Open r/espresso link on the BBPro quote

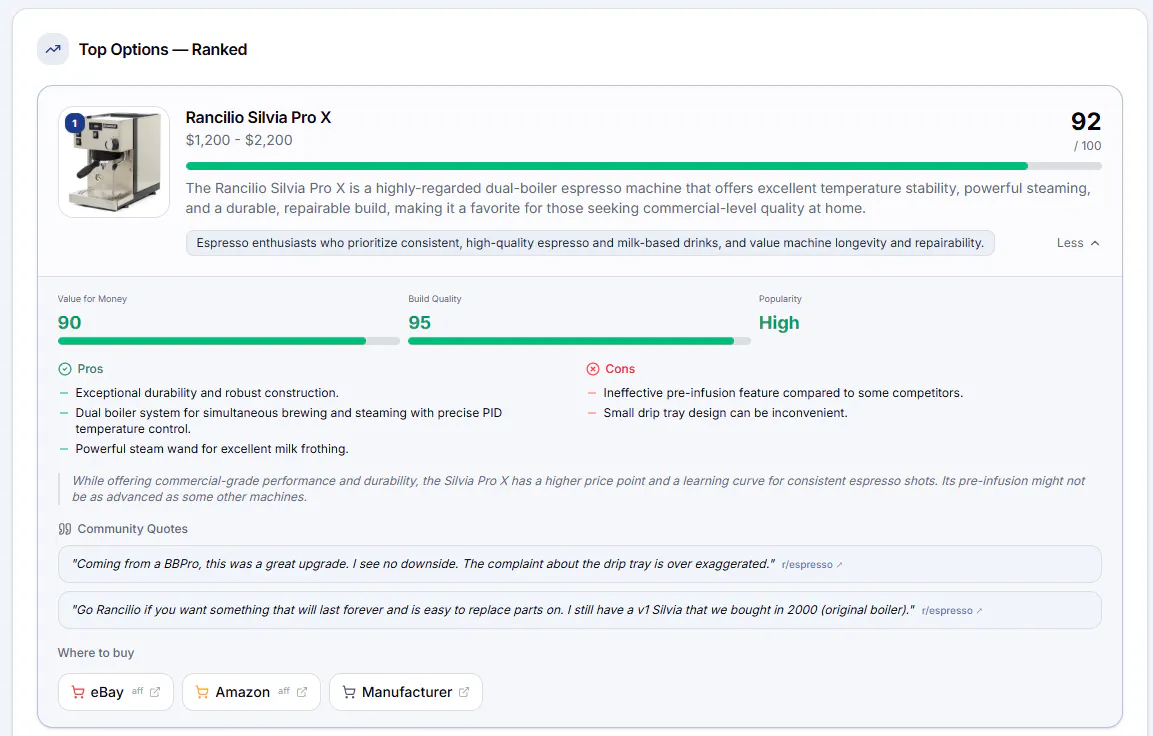pos(812,565)
